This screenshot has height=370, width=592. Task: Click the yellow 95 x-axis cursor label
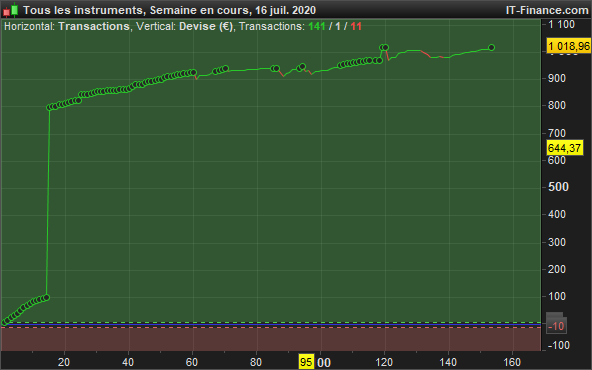[x=306, y=362]
